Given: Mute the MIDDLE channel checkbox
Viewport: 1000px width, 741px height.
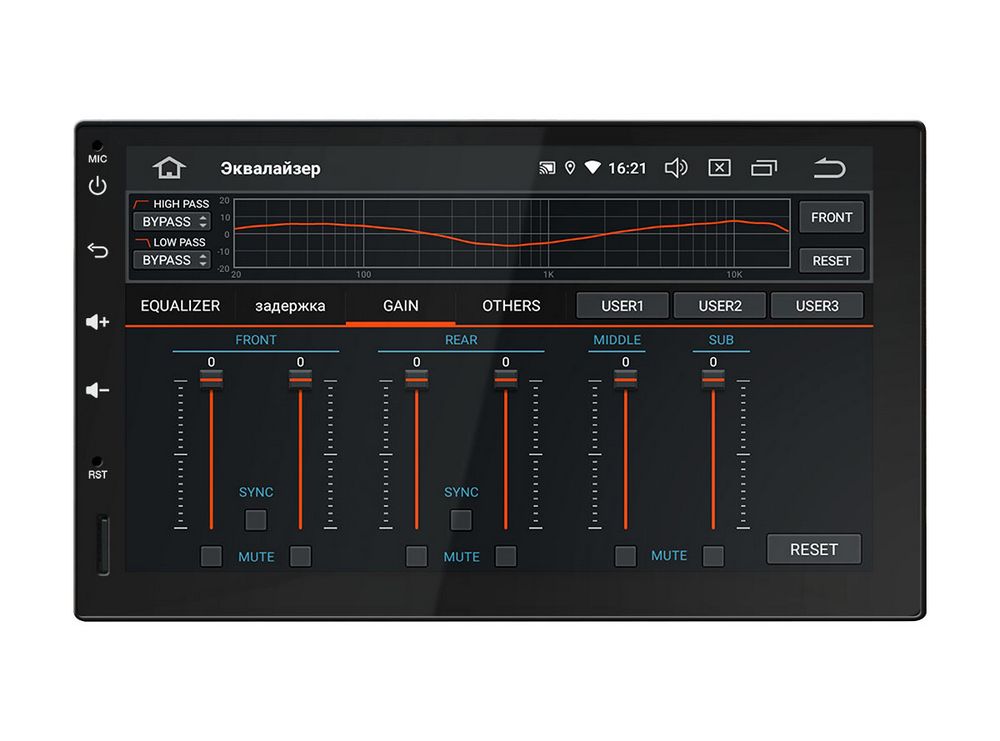Looking at the screenshot, I should [625, 556].
